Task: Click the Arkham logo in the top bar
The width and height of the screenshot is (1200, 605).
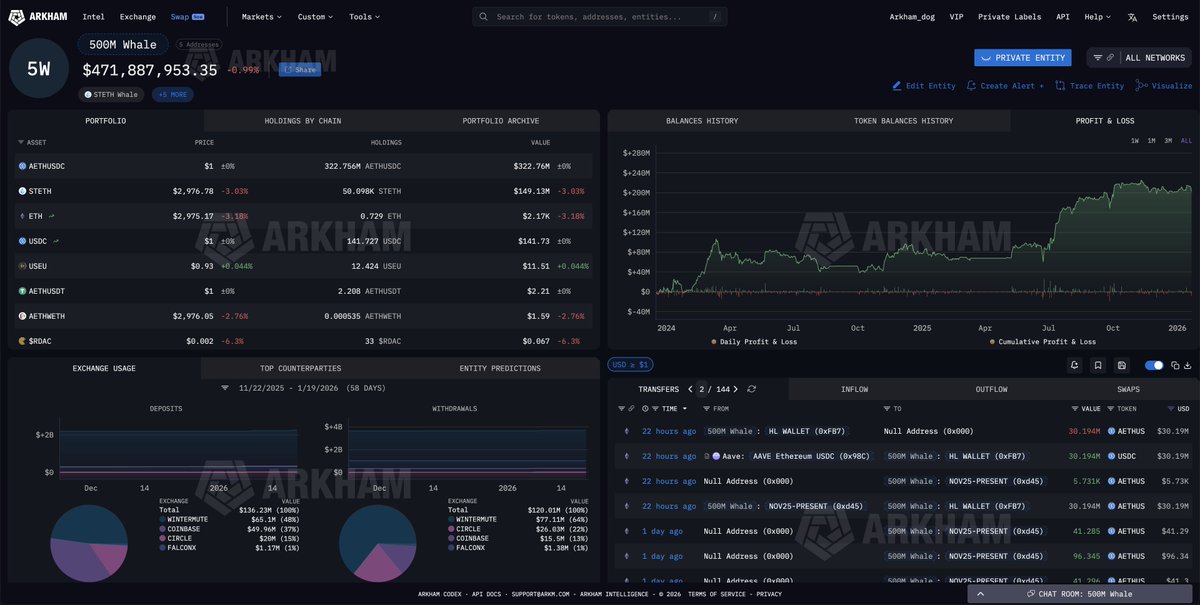Action: coord(38,16)
